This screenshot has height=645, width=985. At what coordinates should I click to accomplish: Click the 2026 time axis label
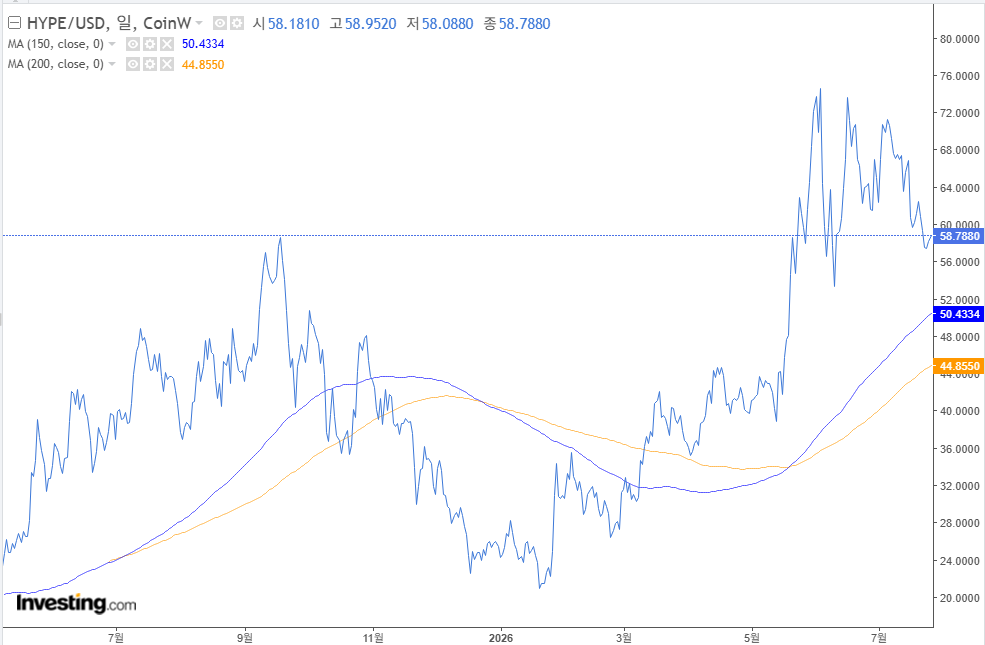coord(501,637)
